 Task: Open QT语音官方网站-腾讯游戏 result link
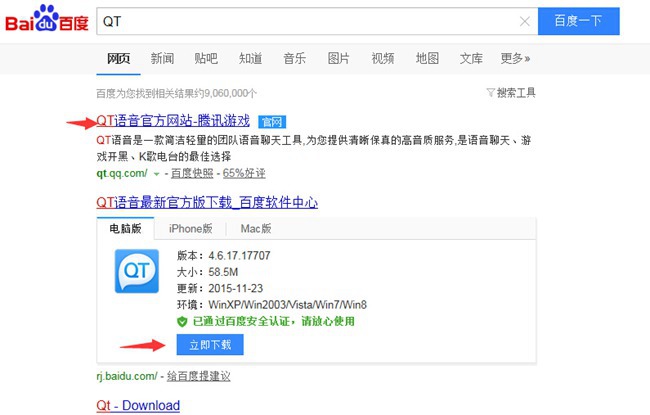pos(173,121)
